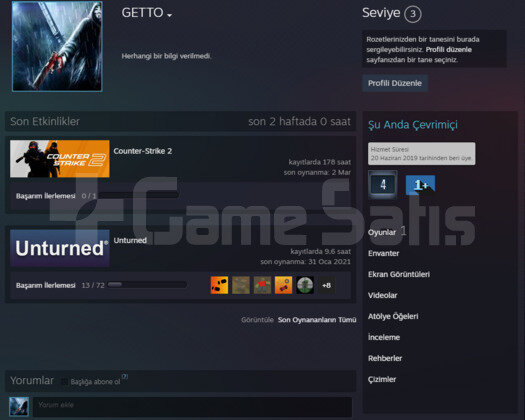The image size is (525, 420).
Task: Click the Counter-Strike 2 Başarım İlerlemesi text
Action: click(46, 196)
